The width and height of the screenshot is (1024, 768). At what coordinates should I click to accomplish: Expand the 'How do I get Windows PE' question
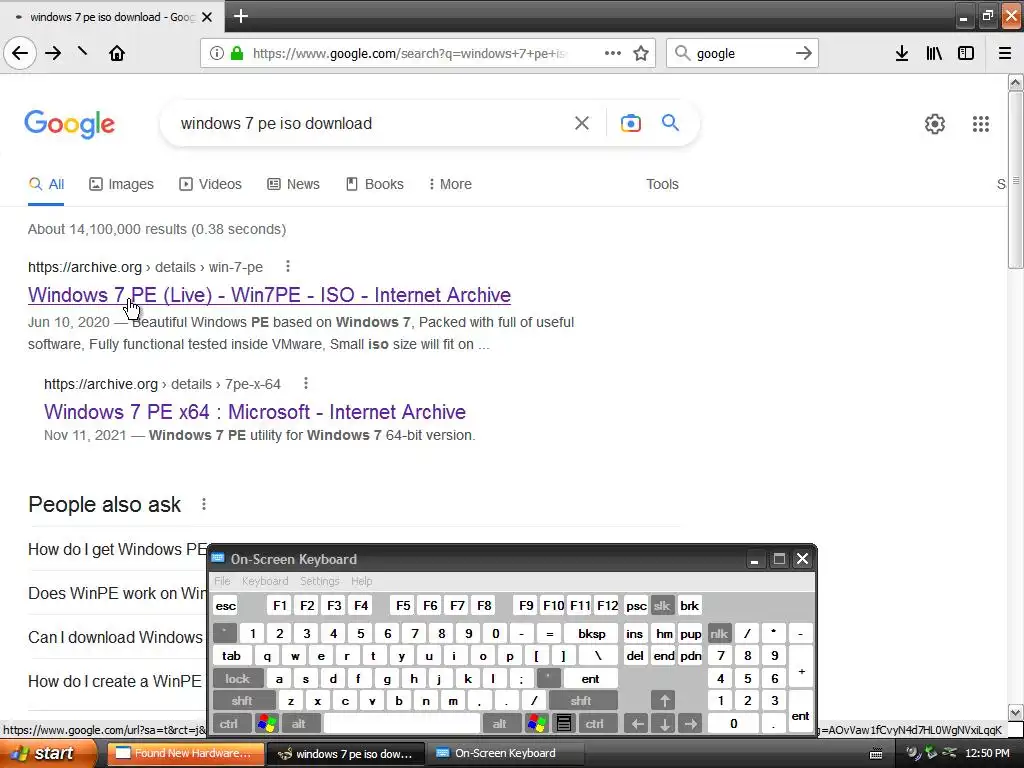tap(118, 549)
